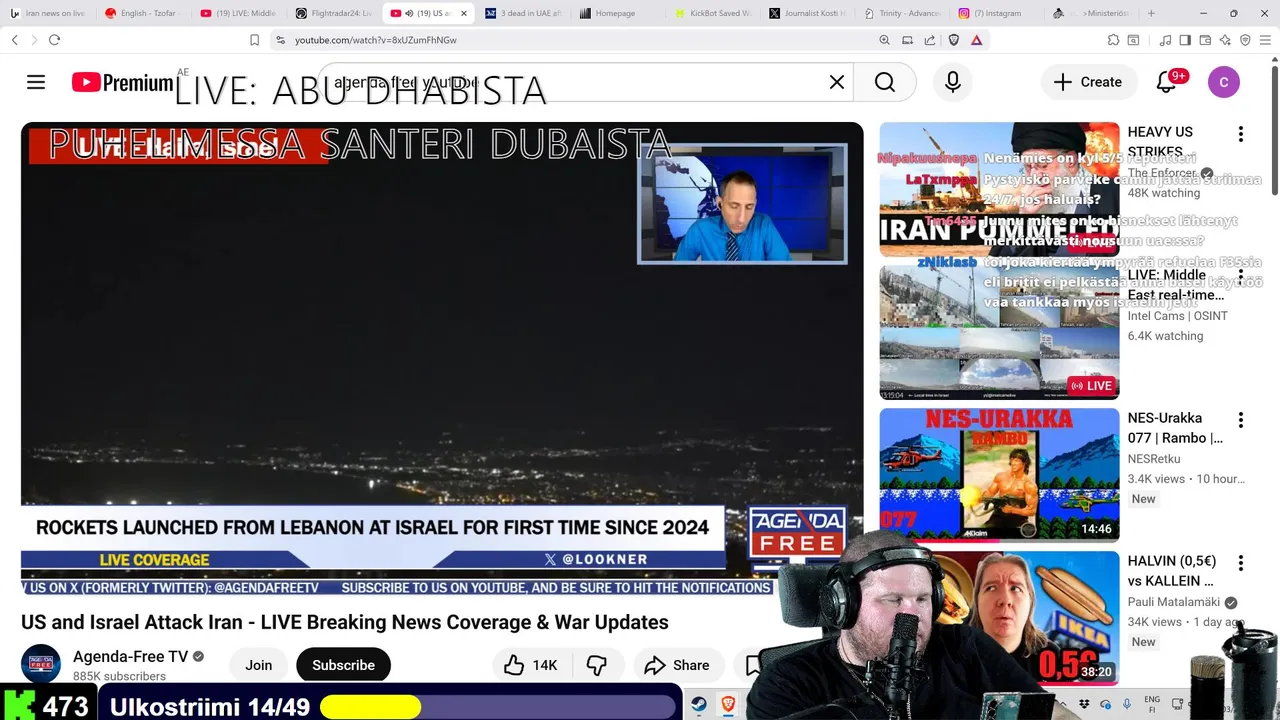Go to YouTube Premium home logo
This screenshot has width=1280, height=720.
(122, 82)
